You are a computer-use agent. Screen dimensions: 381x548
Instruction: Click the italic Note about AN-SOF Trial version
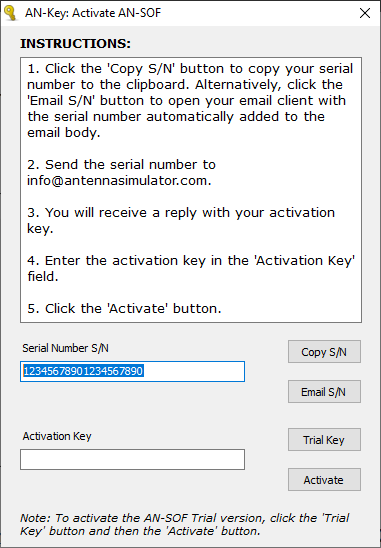pyautogui.click(x=185, y=525)
